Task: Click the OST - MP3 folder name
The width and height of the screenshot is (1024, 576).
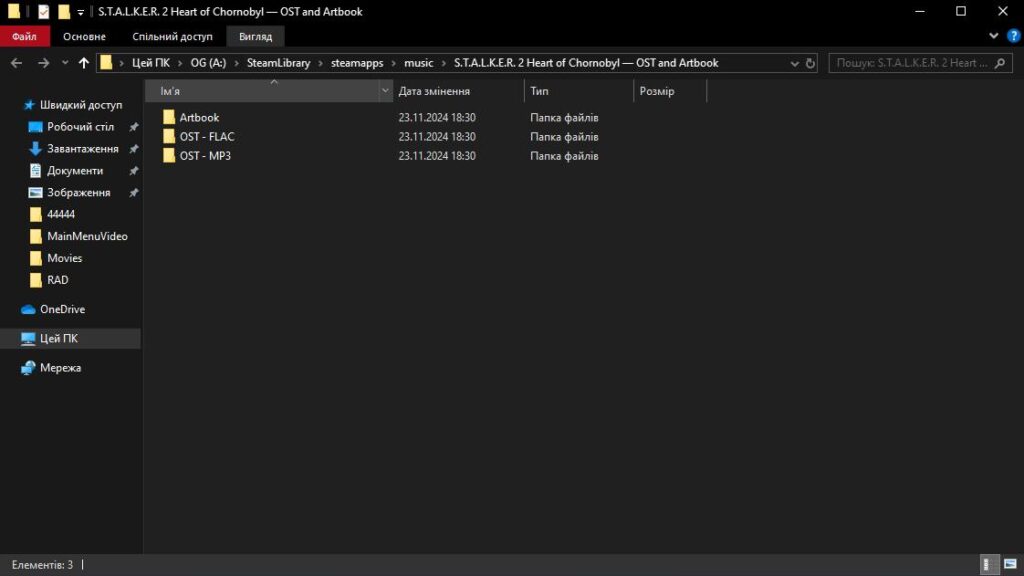Action: 205,155
